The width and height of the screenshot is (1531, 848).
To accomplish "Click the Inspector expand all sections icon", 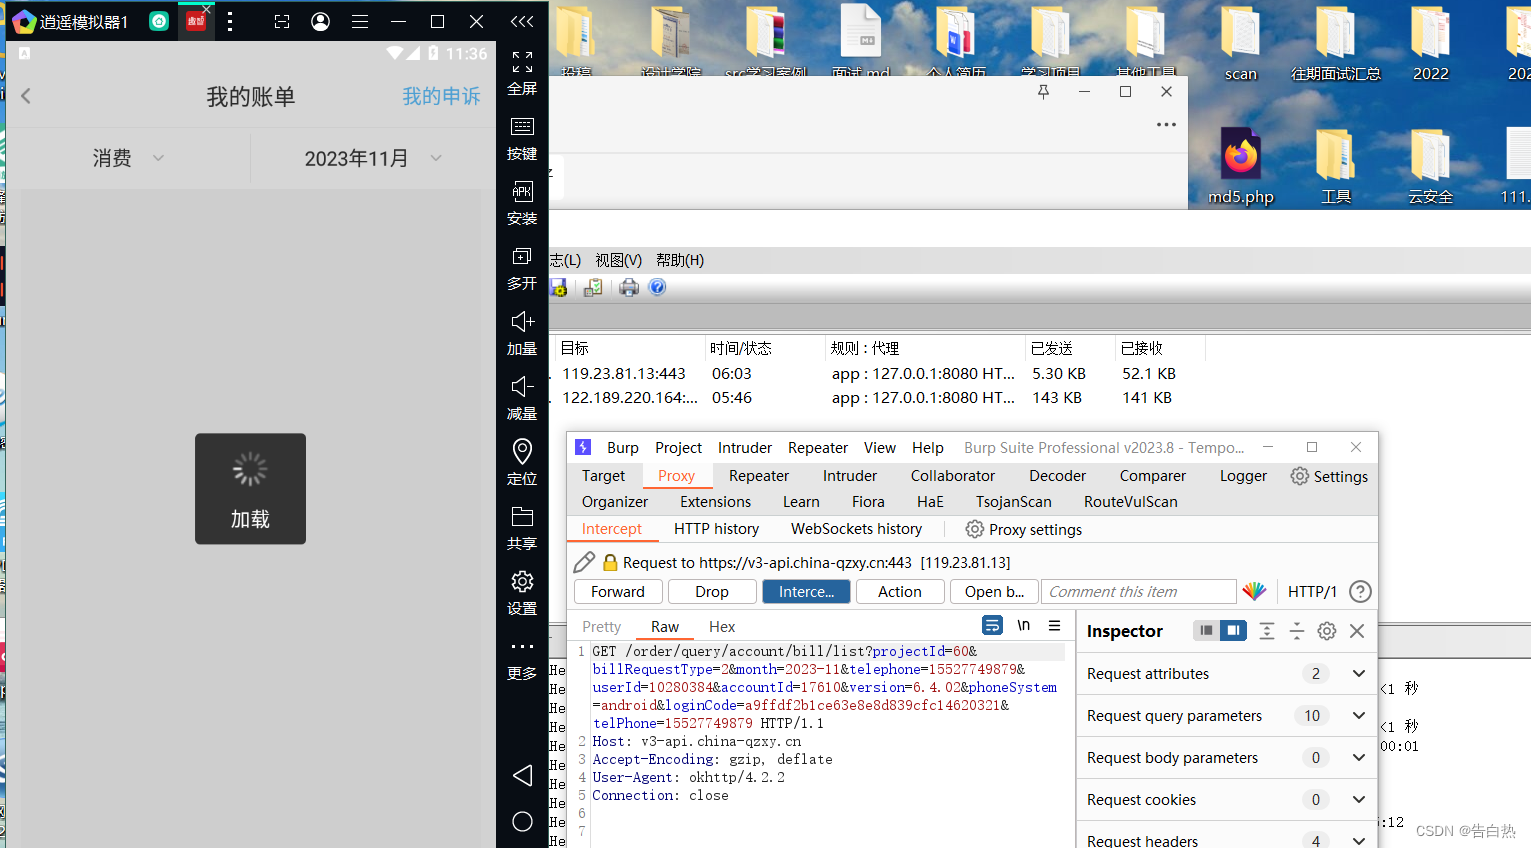I will click(1267, 631).
